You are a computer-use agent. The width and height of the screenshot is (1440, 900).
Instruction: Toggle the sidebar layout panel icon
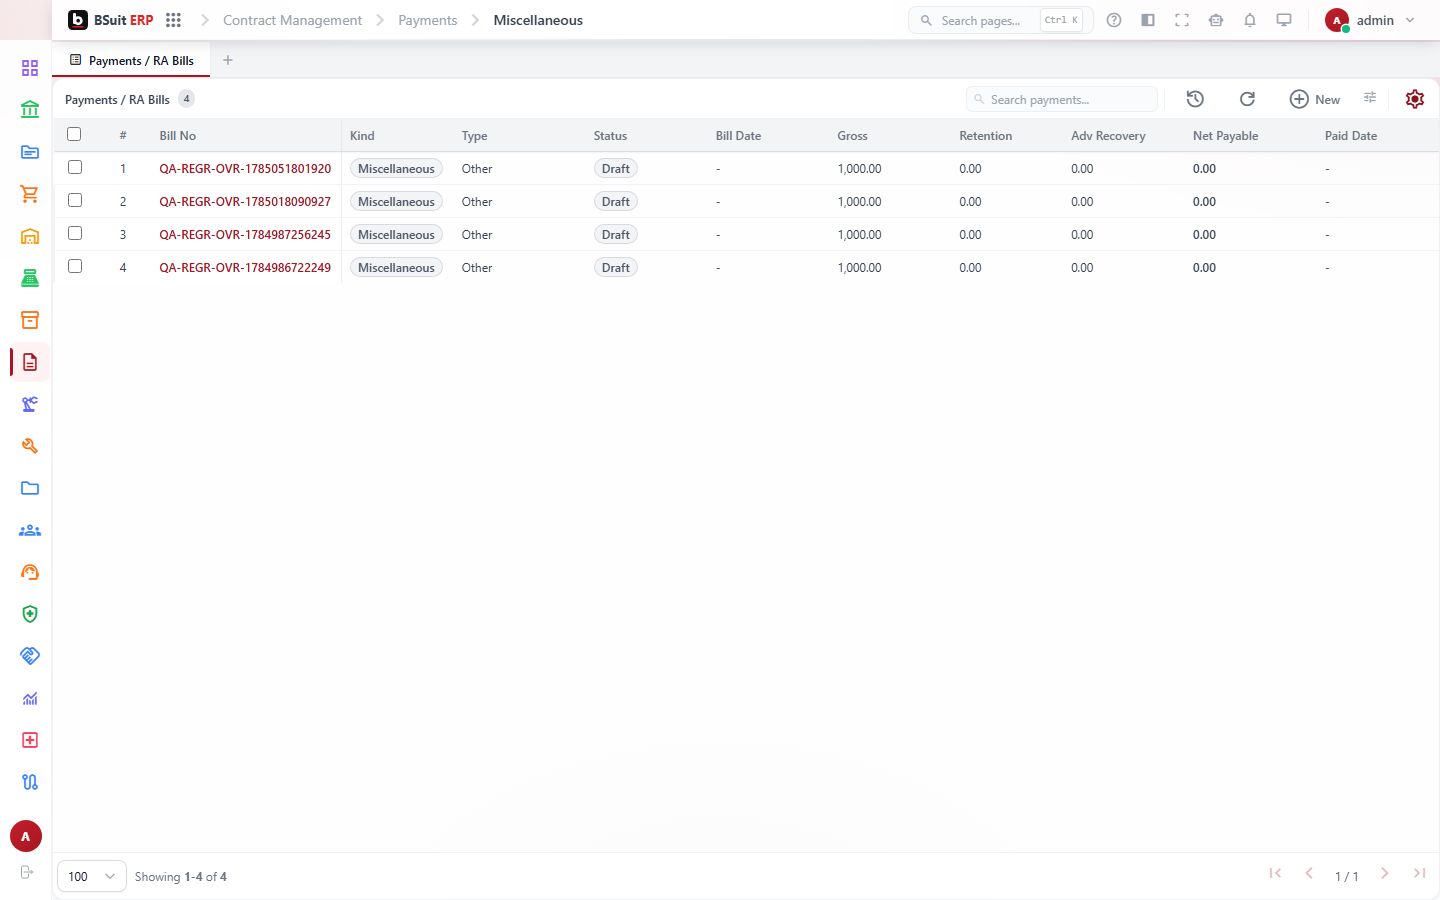[1148, 20]
